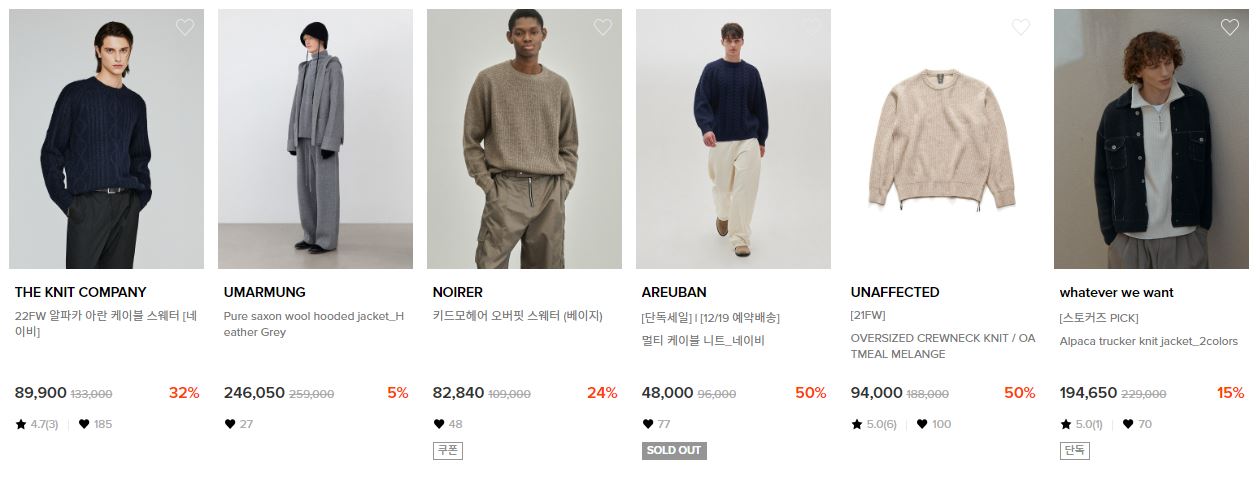Click the black heart icon showing 185 likes
Image resolution: width=1256 pixels, height=485 pixels.
point(84,424)
